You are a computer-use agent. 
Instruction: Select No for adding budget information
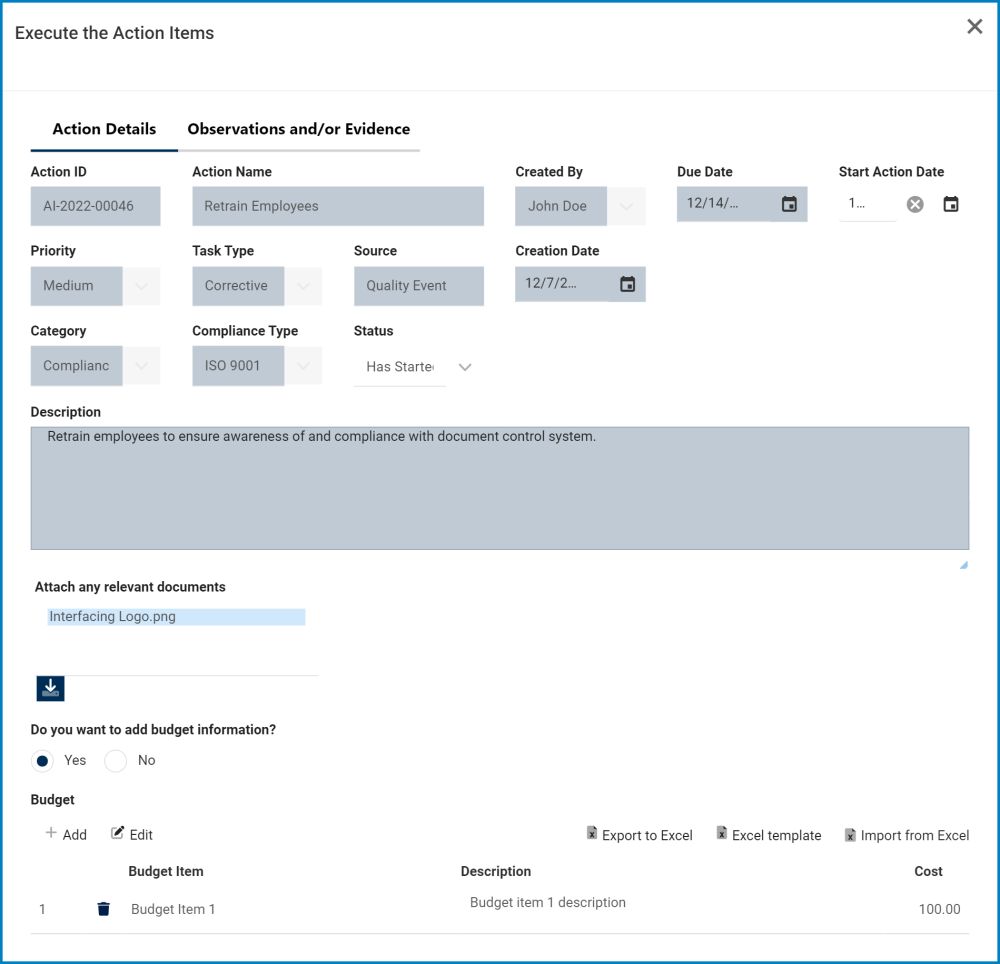pyautogui.click(x=116, y=761)
